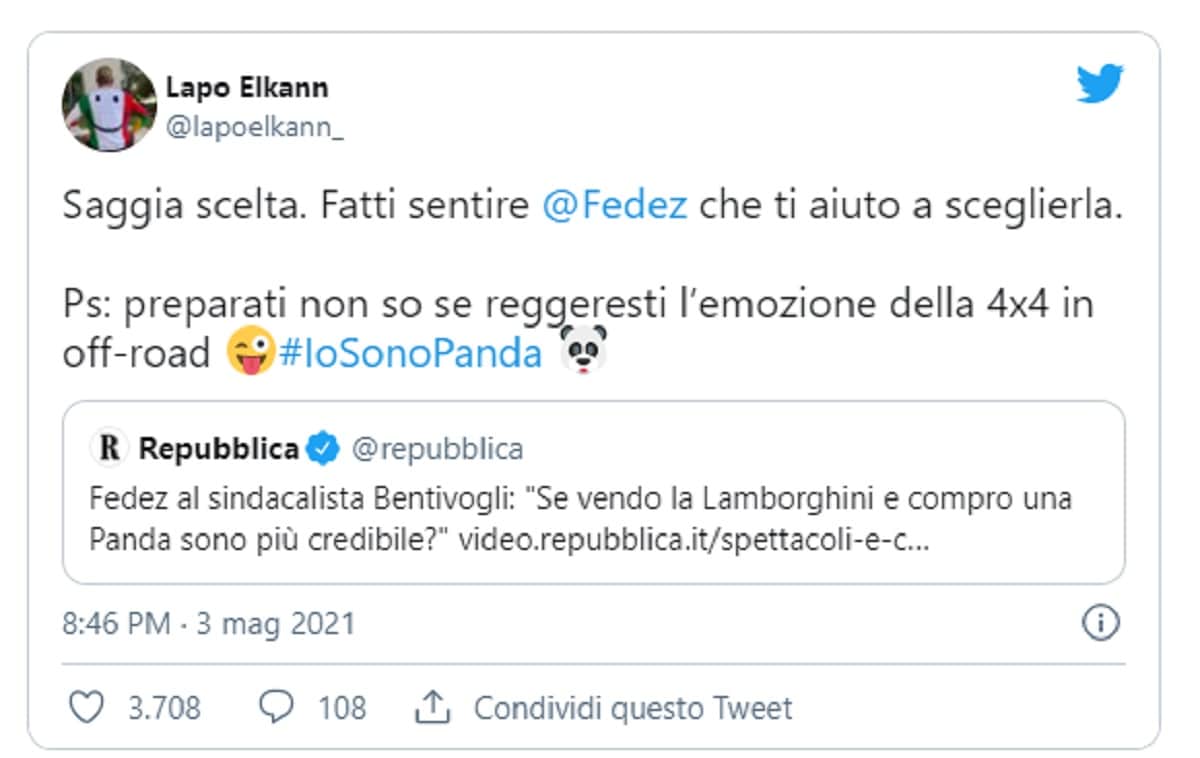Open replies via speech bubble icon
The width and height of the screenshot is (1200, 758).
pos(275,708)
